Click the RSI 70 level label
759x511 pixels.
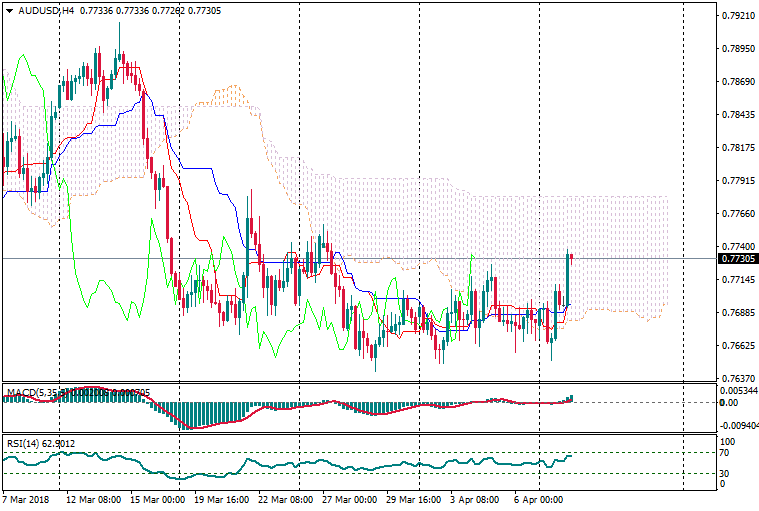(727, 453)
